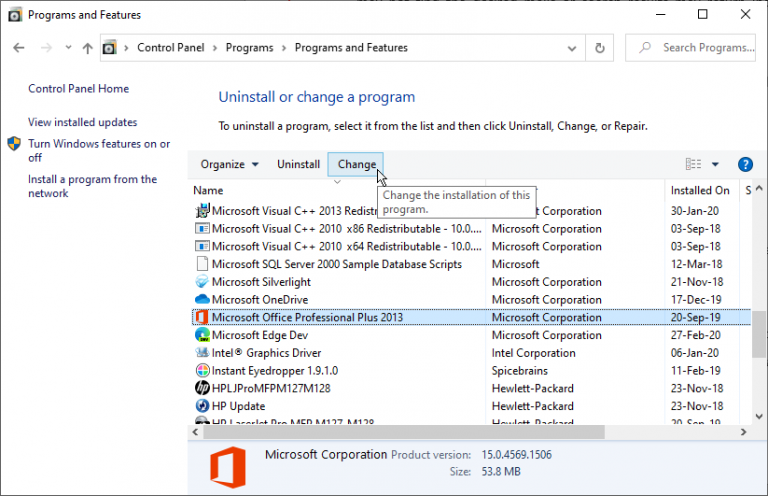This screenshot has width=768, height=496.
Task: Select Intel Graphics Driver row name
Action: [x=266, y=353]
